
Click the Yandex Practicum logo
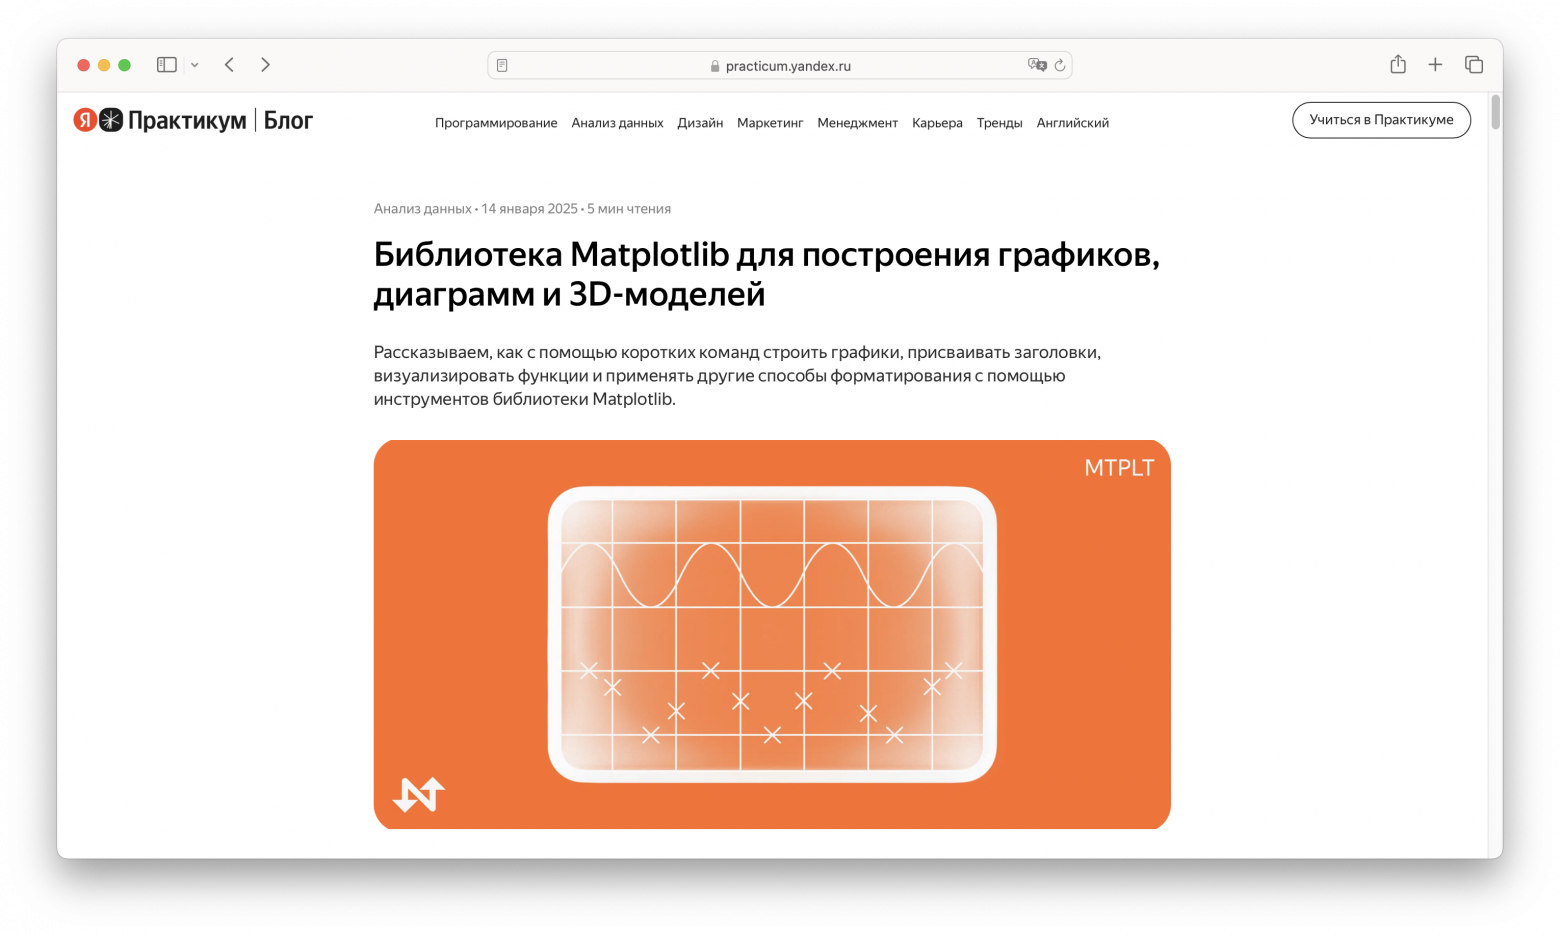point(160,121)
